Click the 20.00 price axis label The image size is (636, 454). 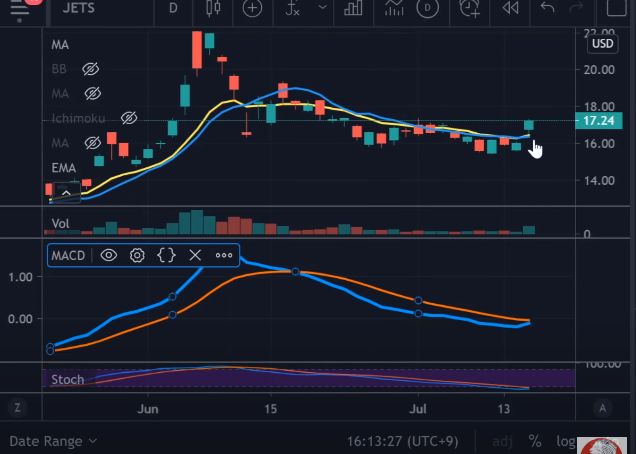(x=599, y=70)
